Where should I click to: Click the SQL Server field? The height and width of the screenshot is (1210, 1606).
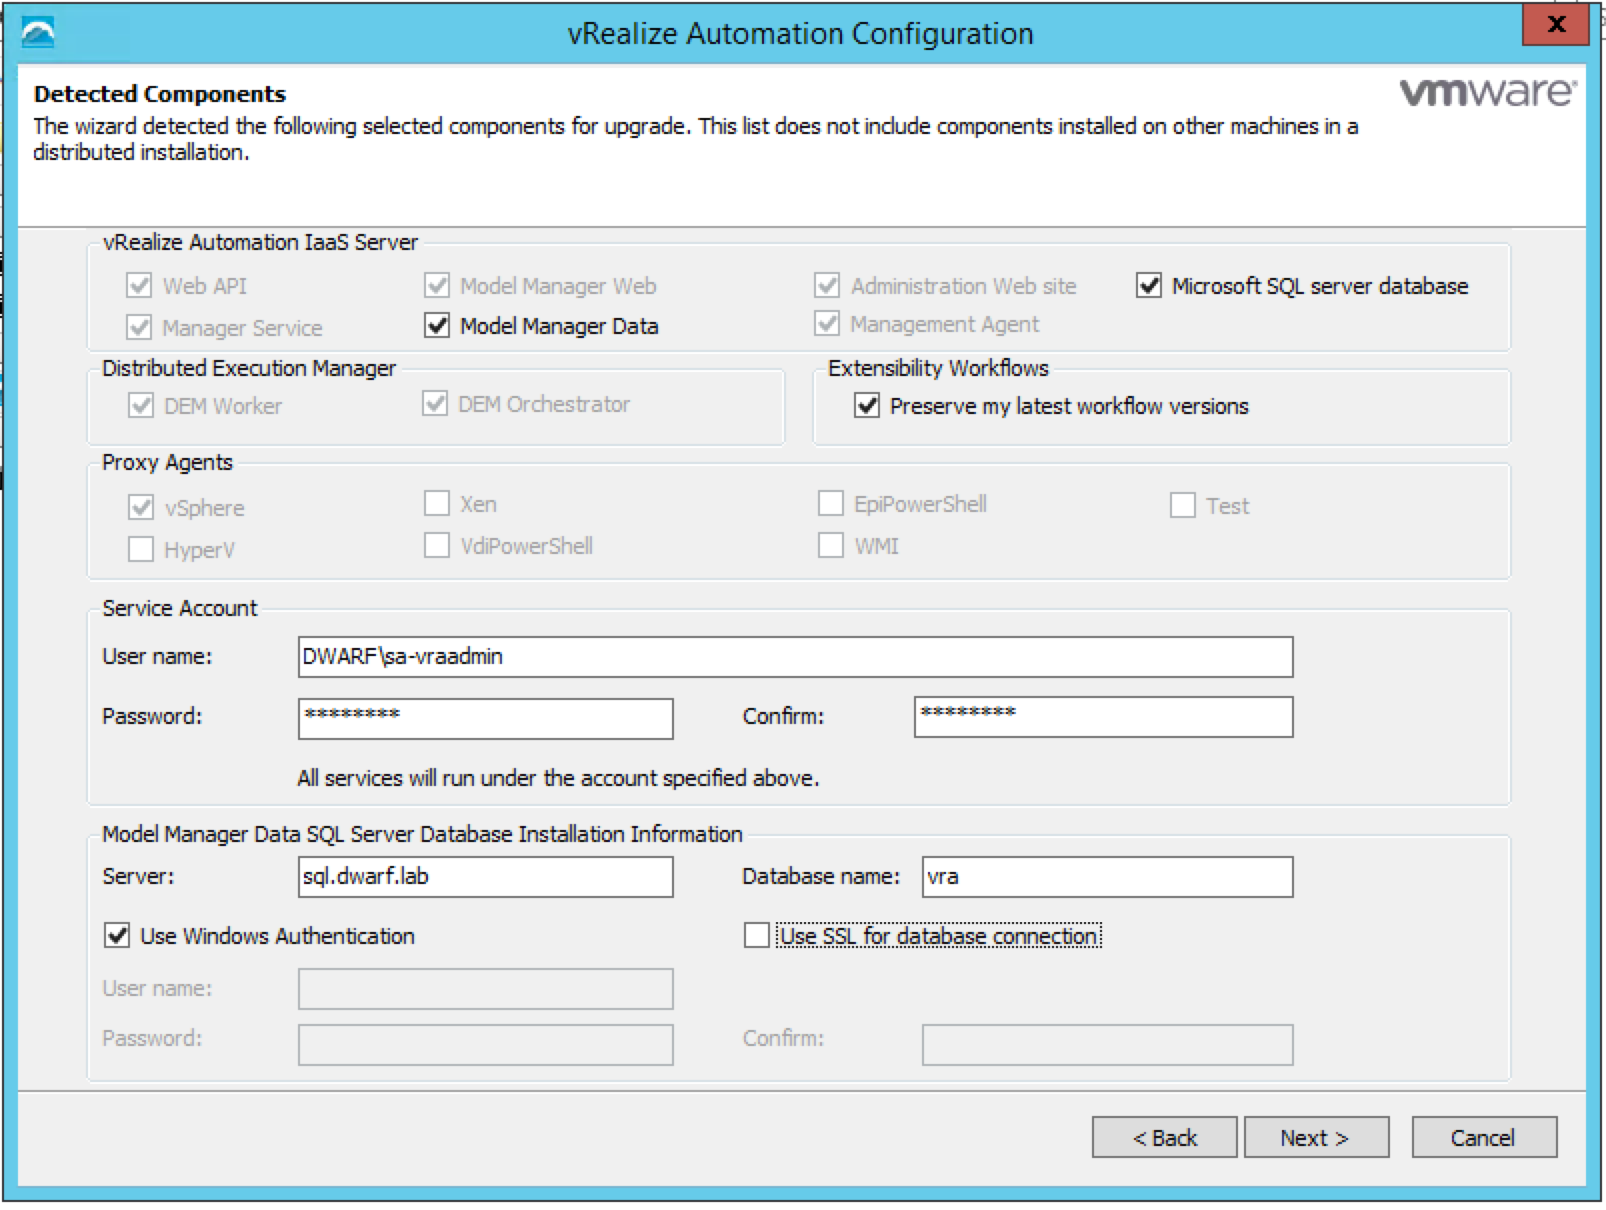click(x=485, y=877)
